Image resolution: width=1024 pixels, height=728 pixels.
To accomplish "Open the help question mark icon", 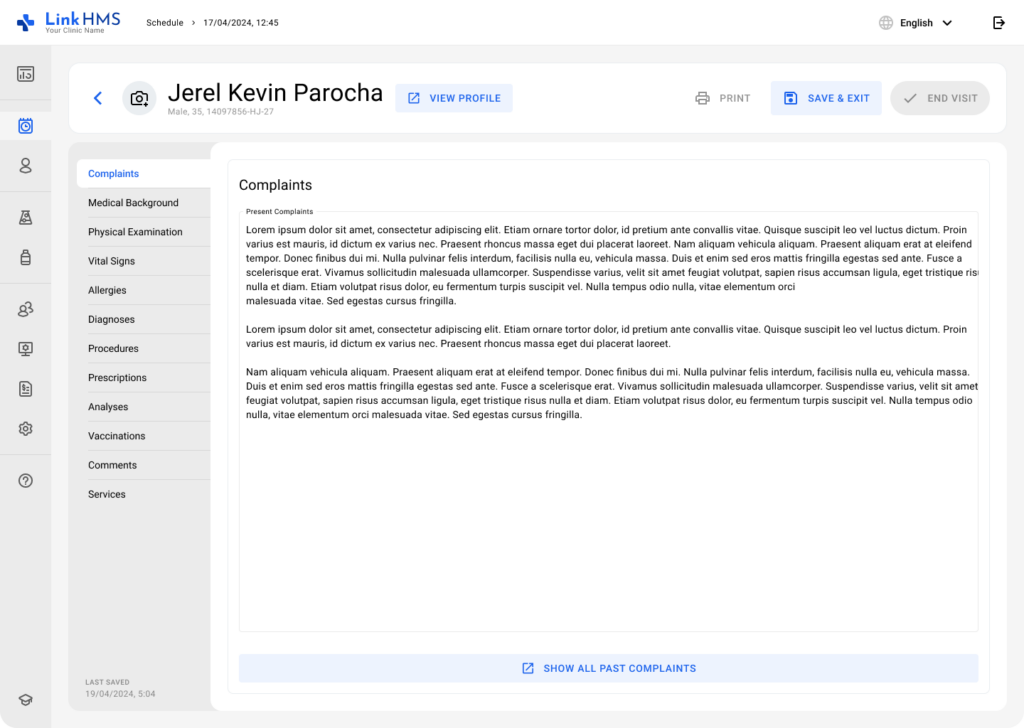I will pos(25,481).
